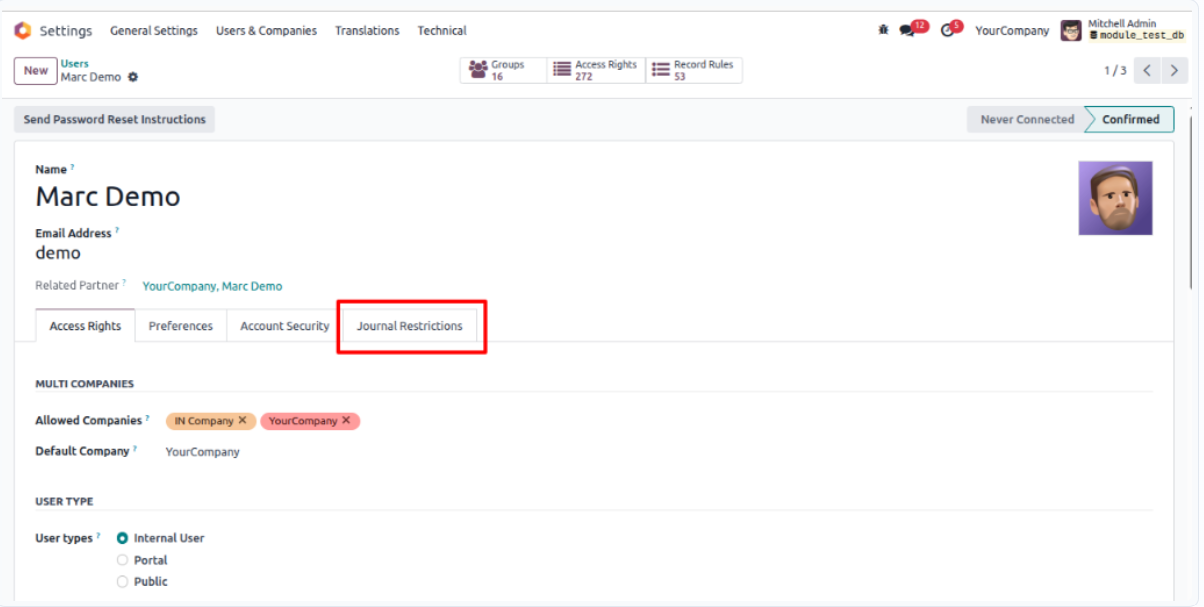Open the messages chat icon
Viewport: 1204px width, 607px height.
(x=907, y=31)
